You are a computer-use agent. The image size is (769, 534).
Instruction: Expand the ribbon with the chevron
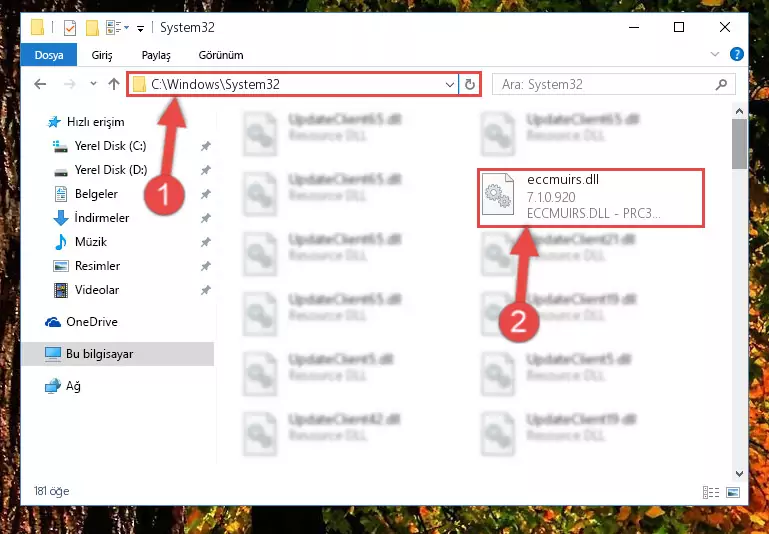[x=715, y=54]
